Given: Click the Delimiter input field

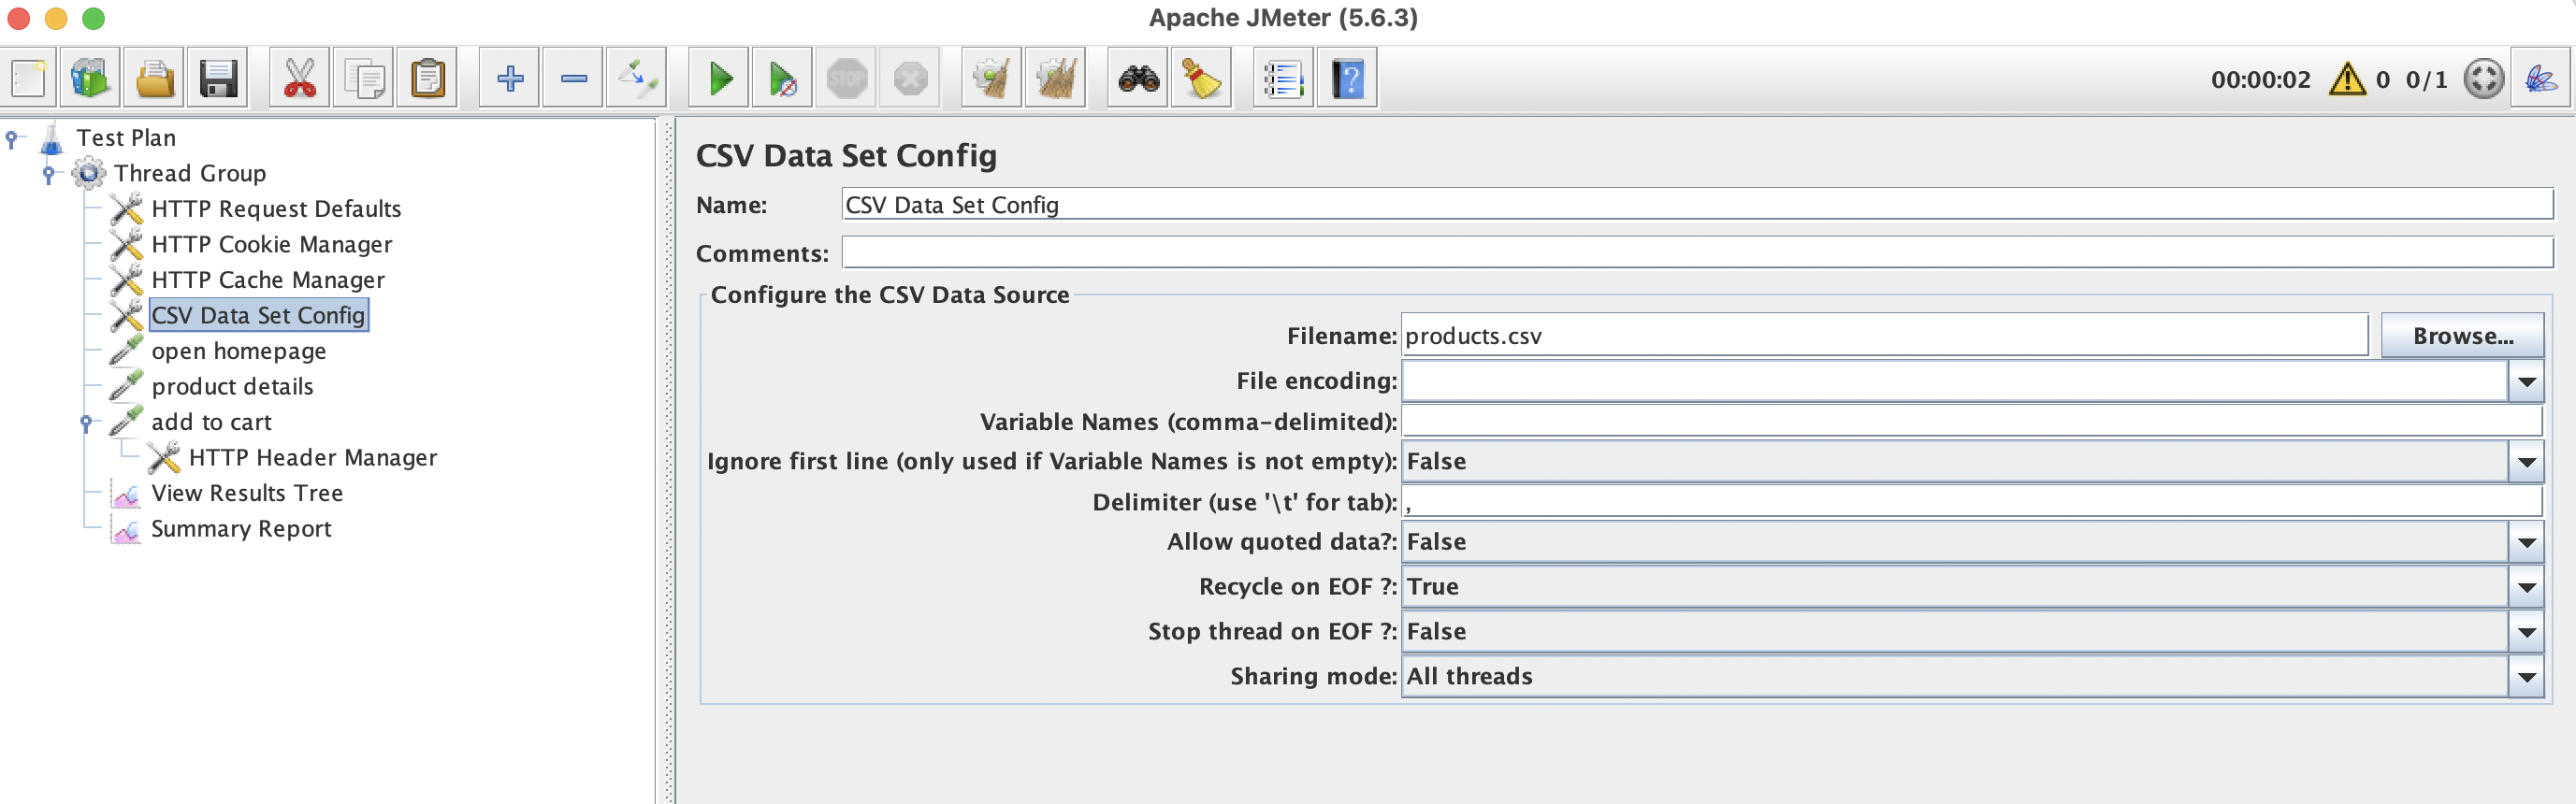Looking at the screenshot, I should 1971,502.
